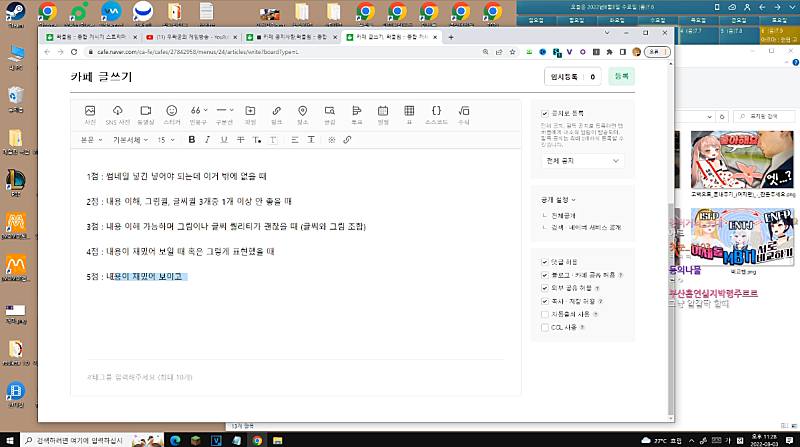This screenshot has width=800, height=447.
Task: Open the 수식 formula editor
Action: coord(463,112)
